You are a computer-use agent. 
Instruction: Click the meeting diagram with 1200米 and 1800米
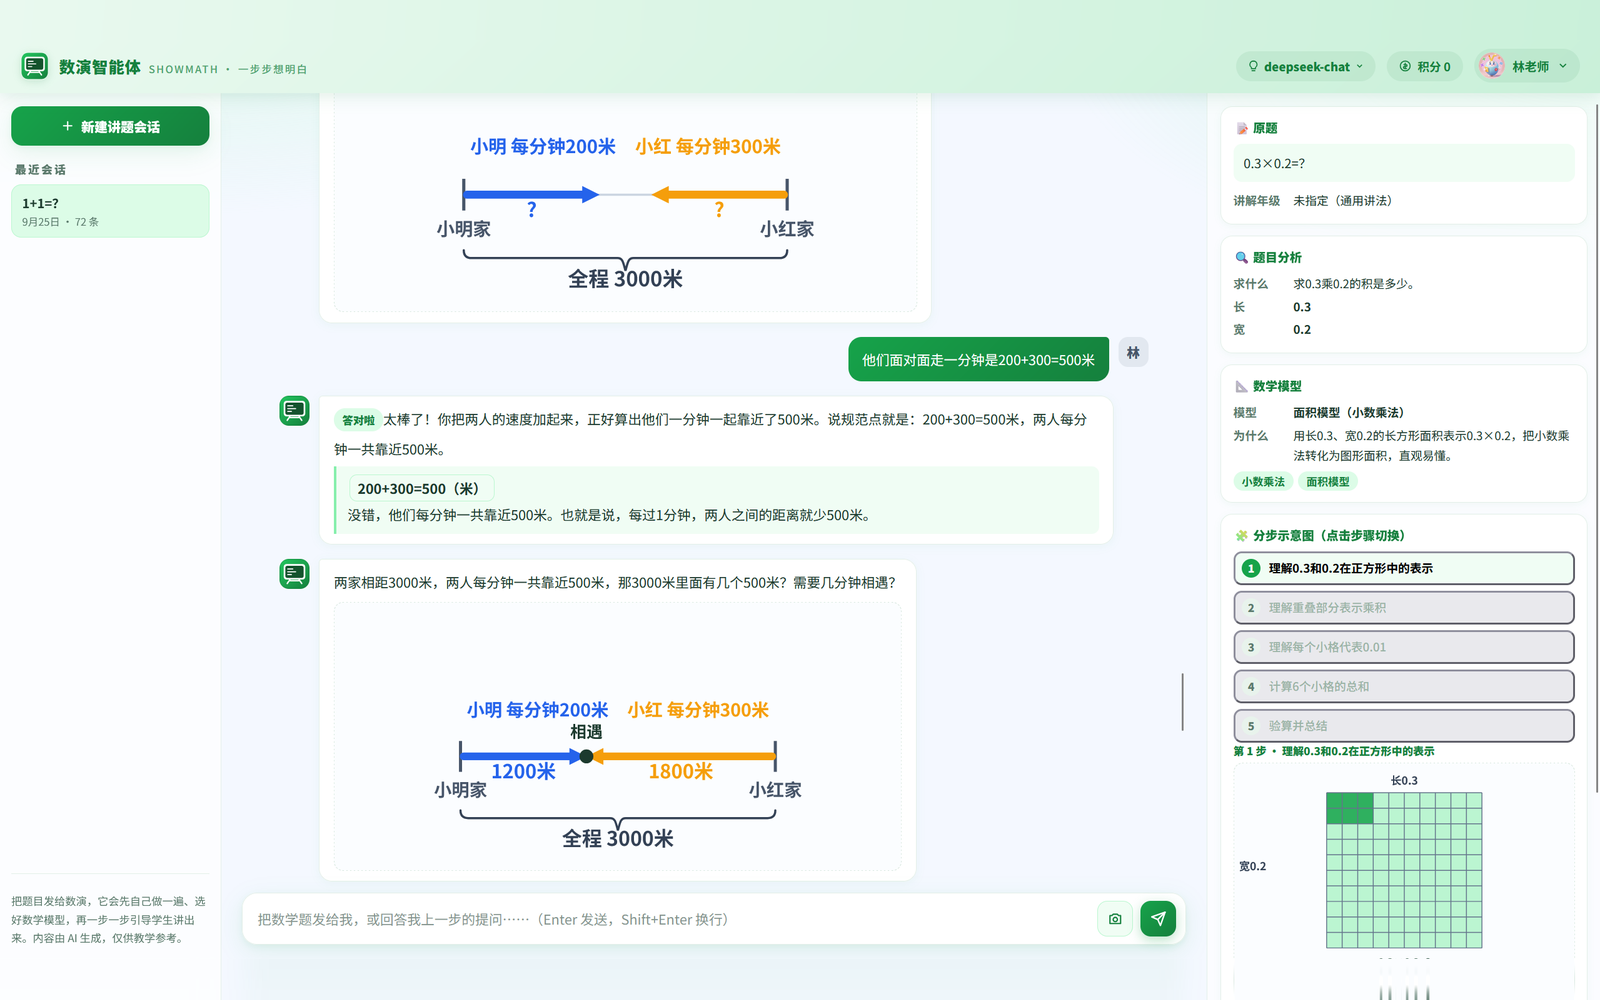coord(617,736)
